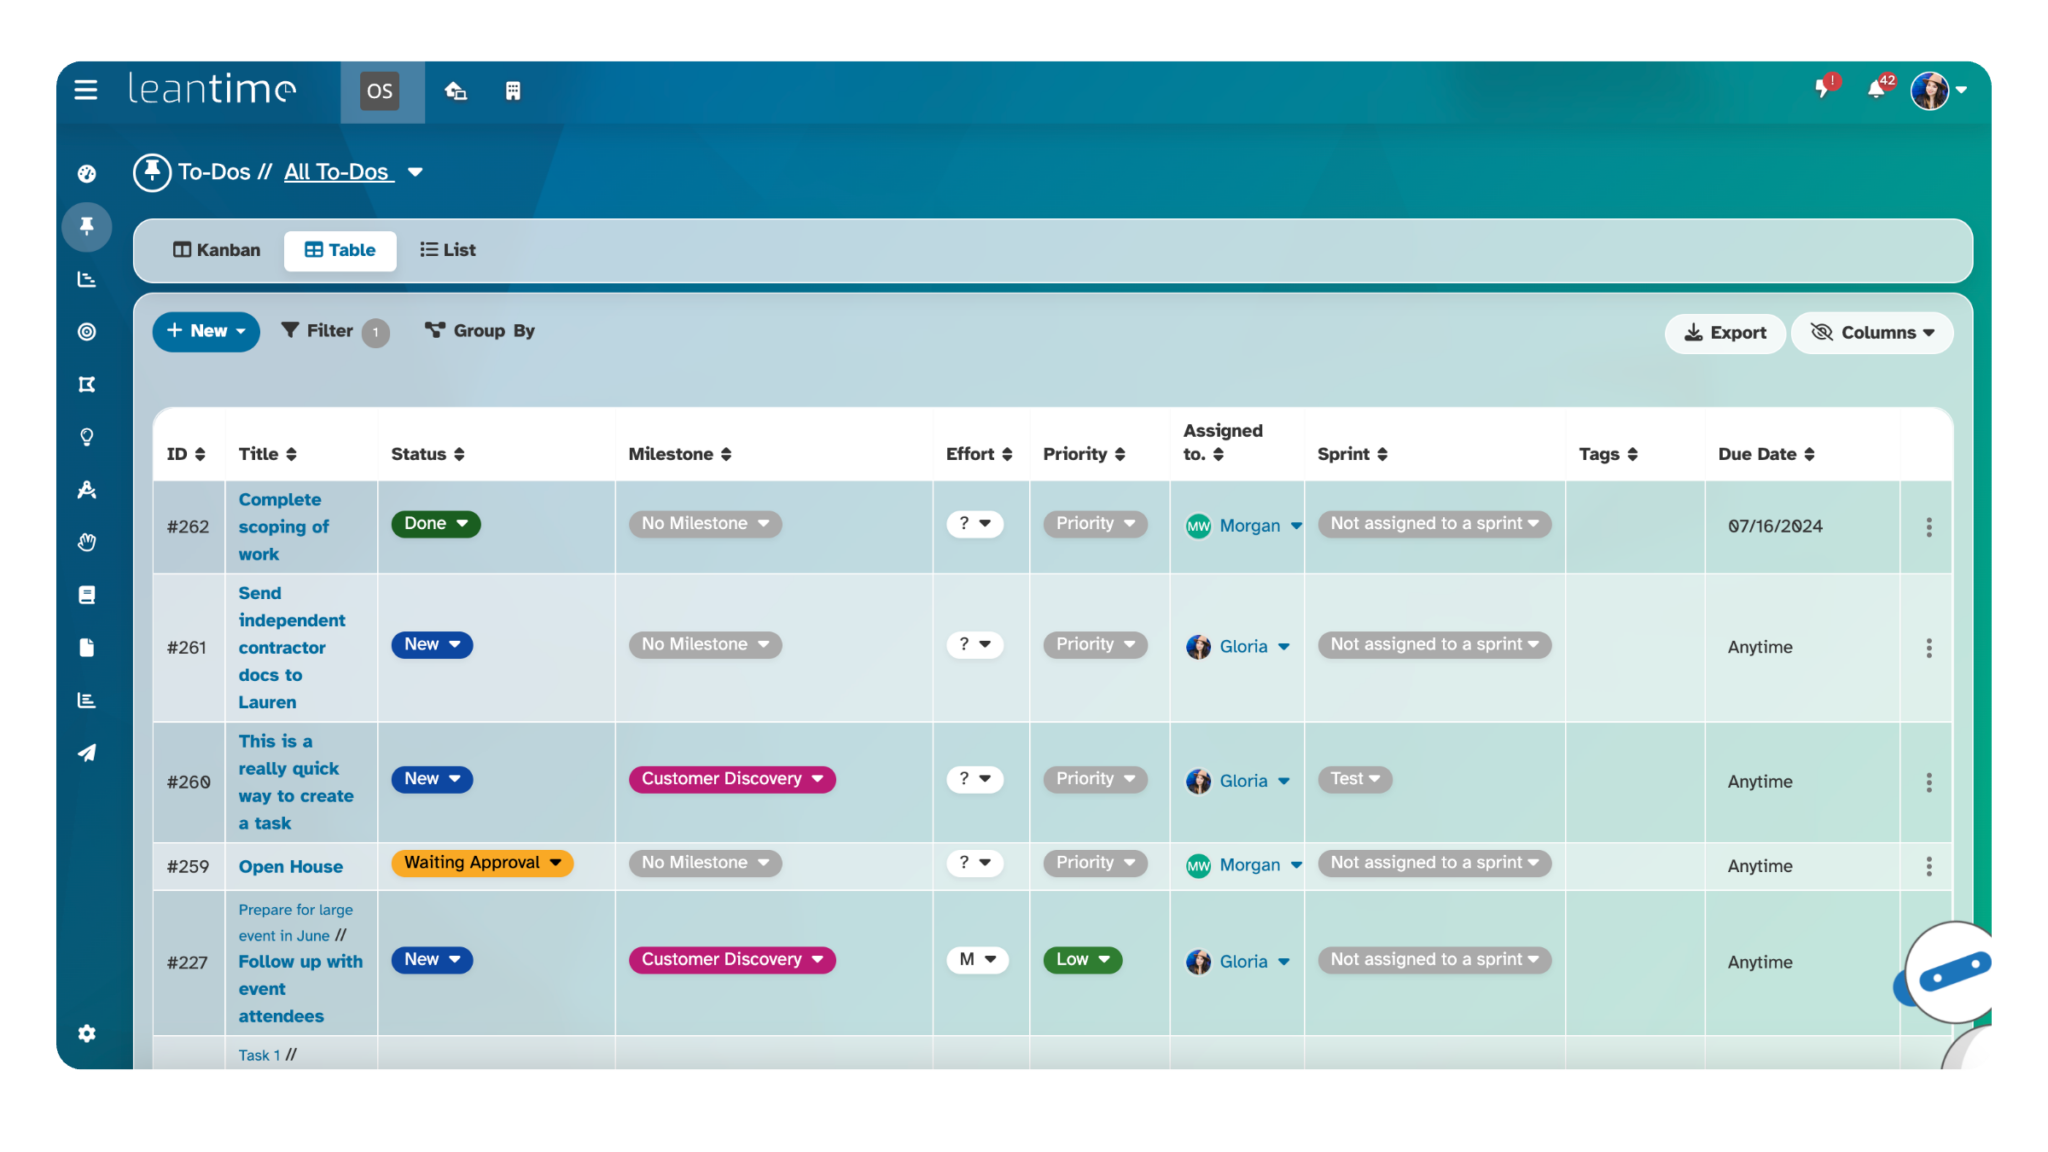Screen dimensions: 2048x1152
Task: Click the hamburger menu beside leantime logo
Action: 86,89
